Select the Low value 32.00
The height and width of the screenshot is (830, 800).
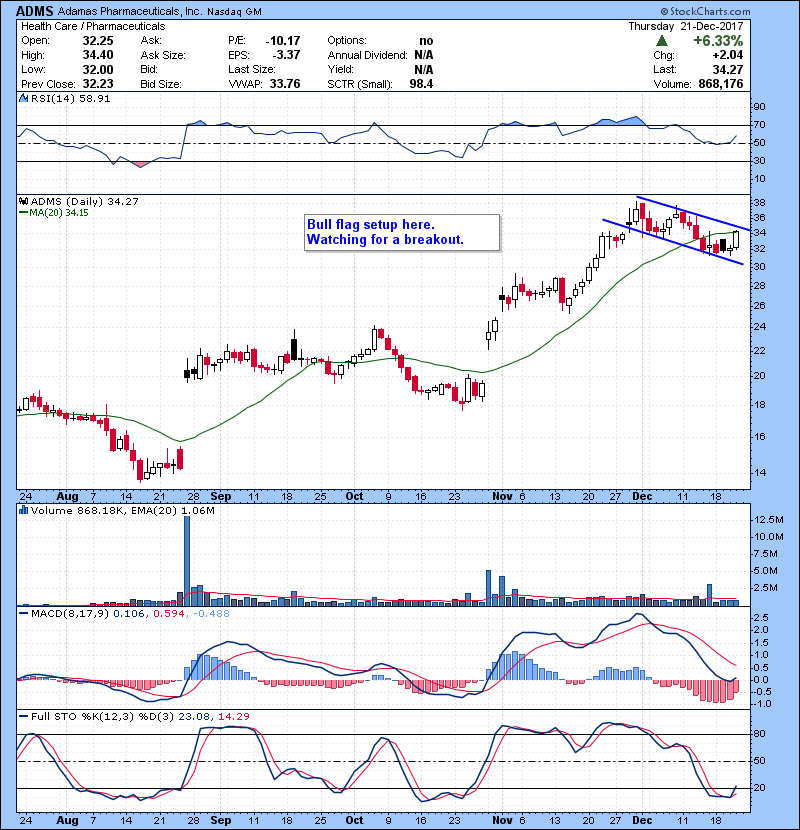(x=98, y=69)
